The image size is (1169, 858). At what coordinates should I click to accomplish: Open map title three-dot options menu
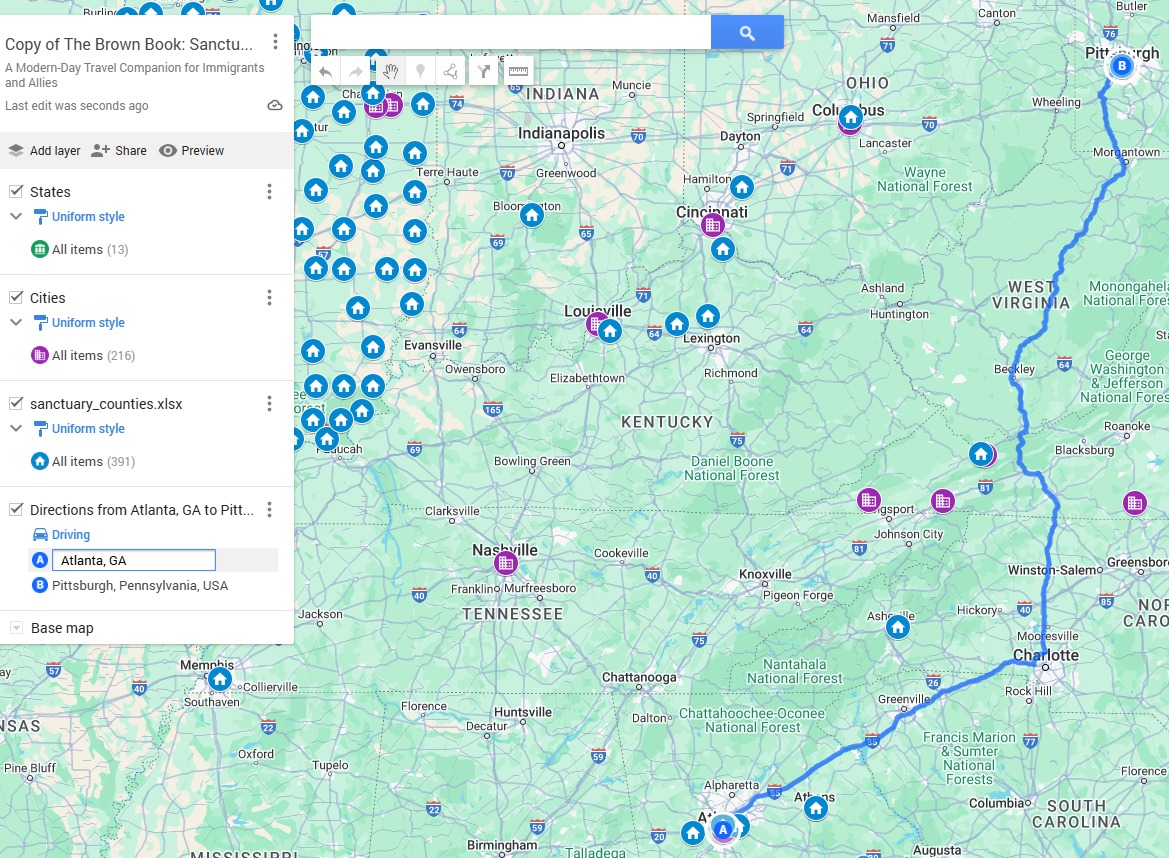click(275, 42)
